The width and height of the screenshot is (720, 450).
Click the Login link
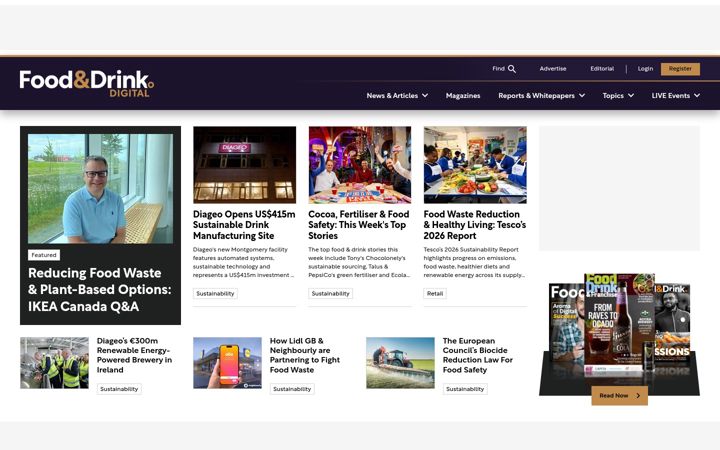click(x=645, y=68)
